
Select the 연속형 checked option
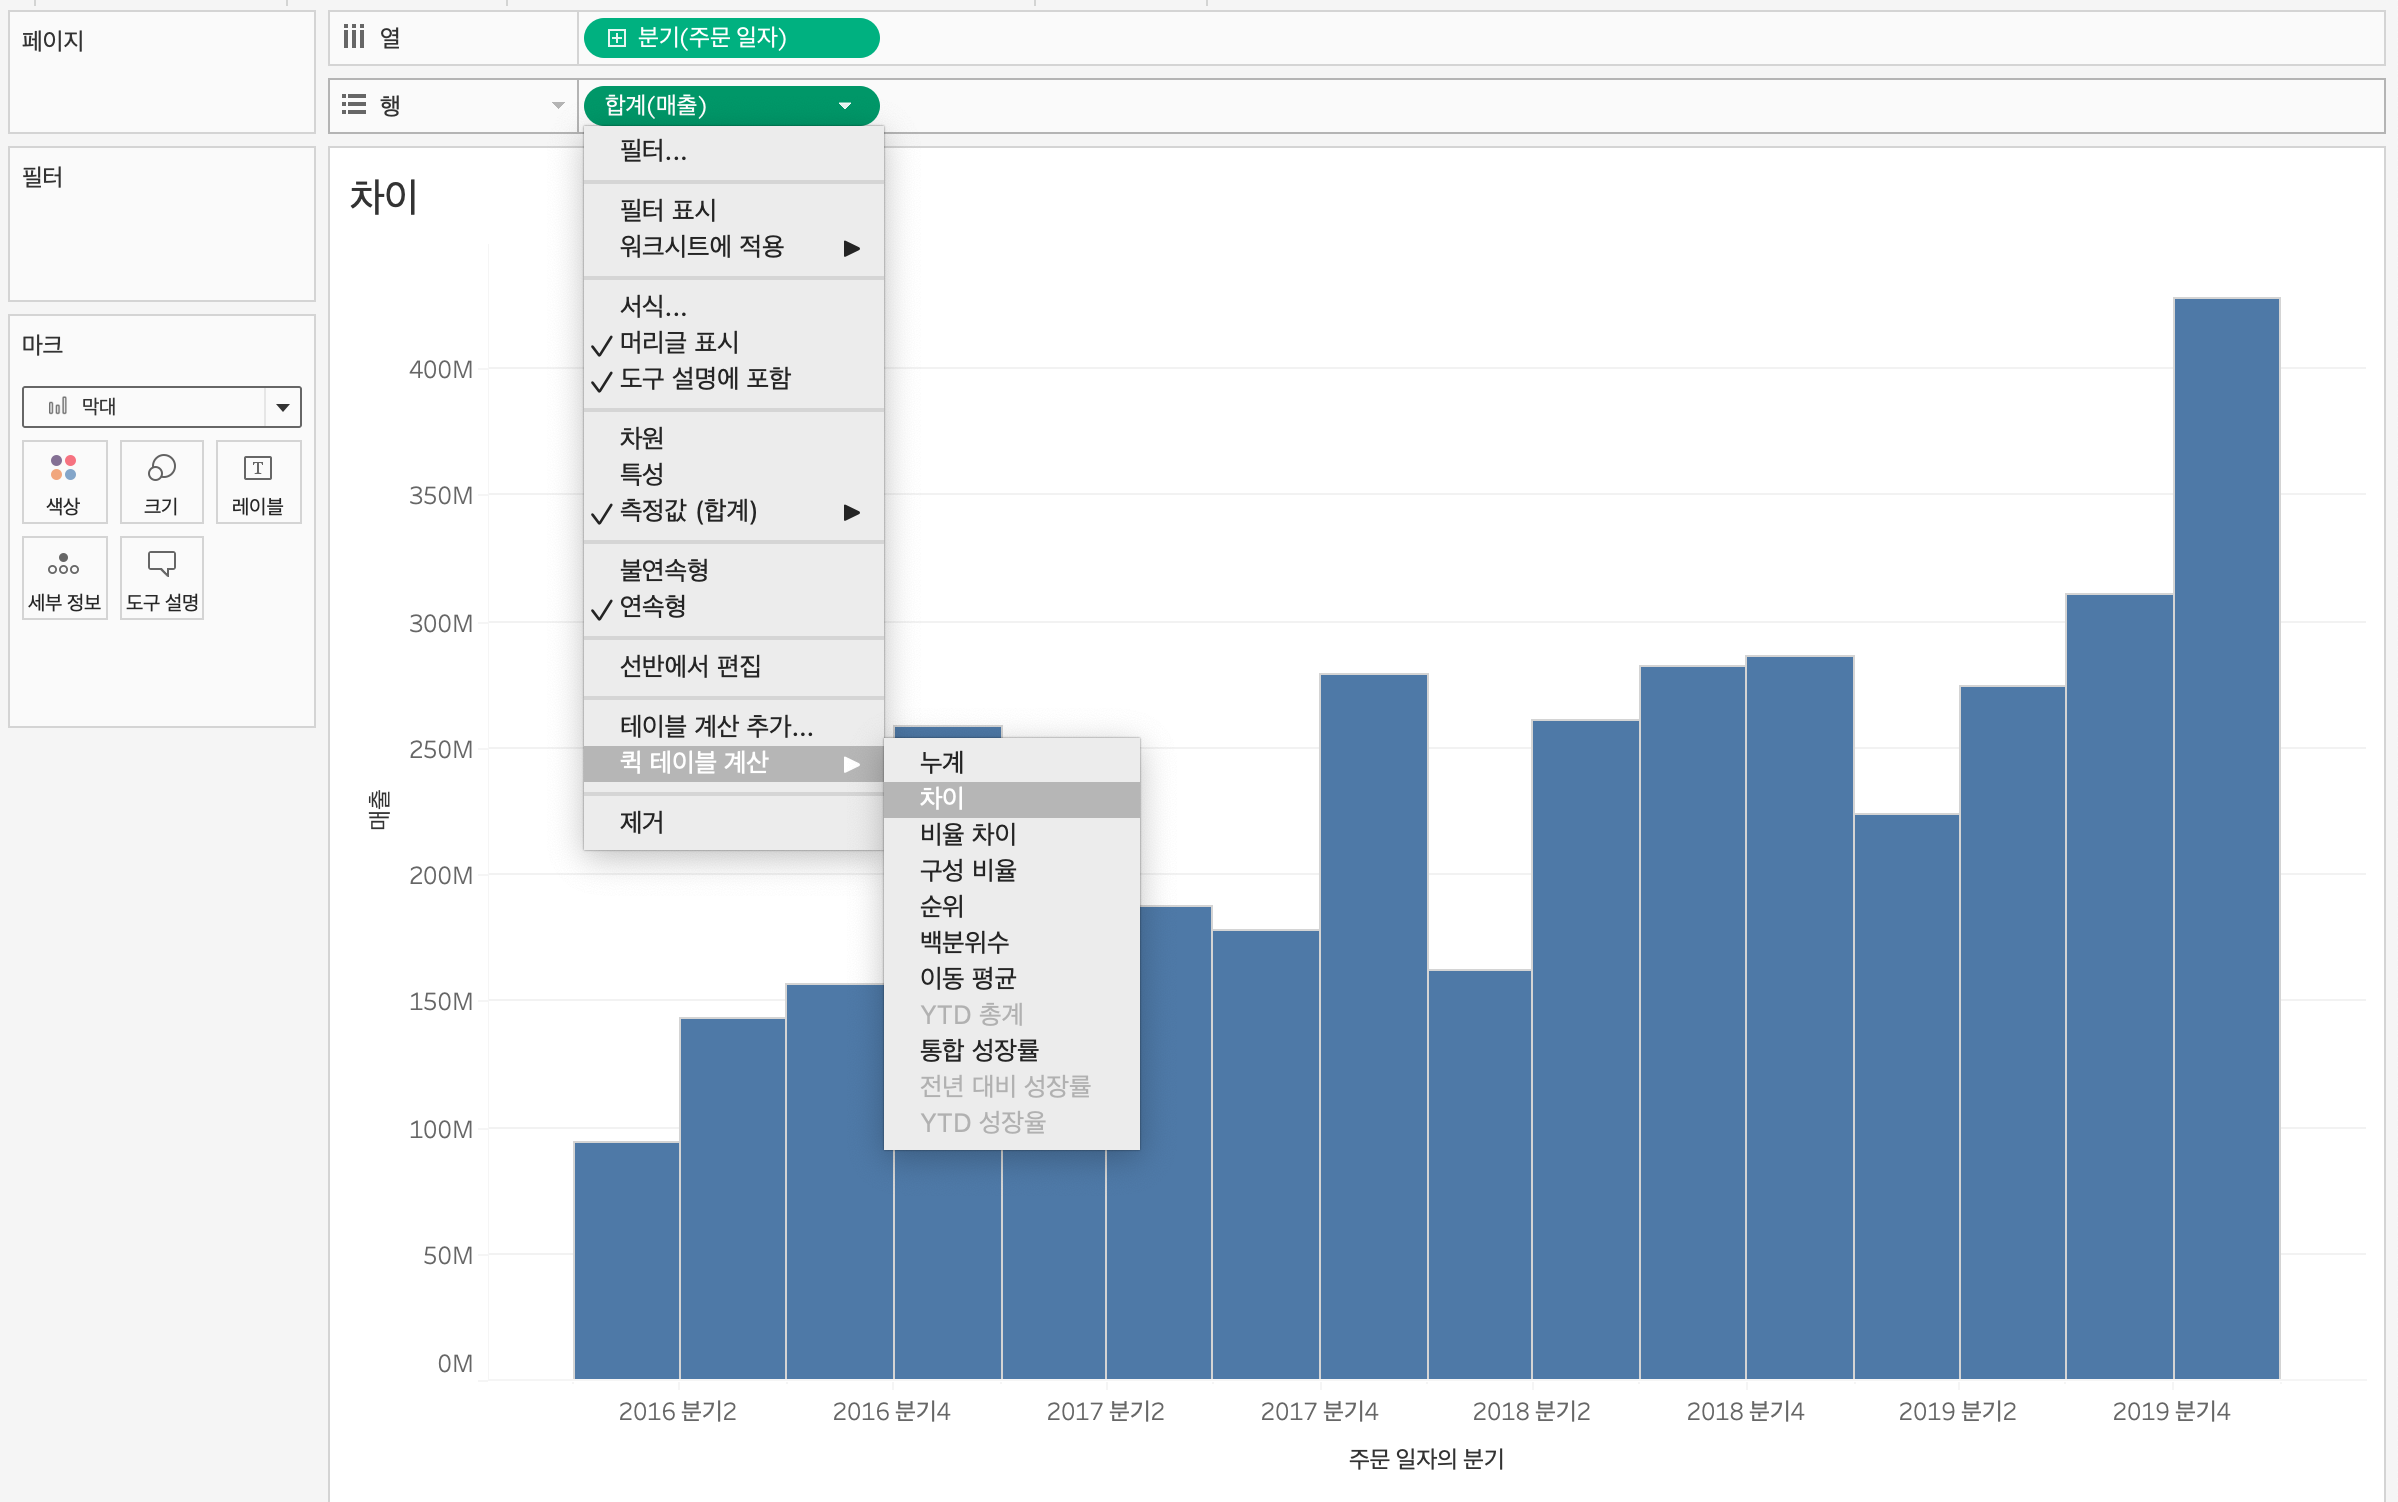point(652,607)
